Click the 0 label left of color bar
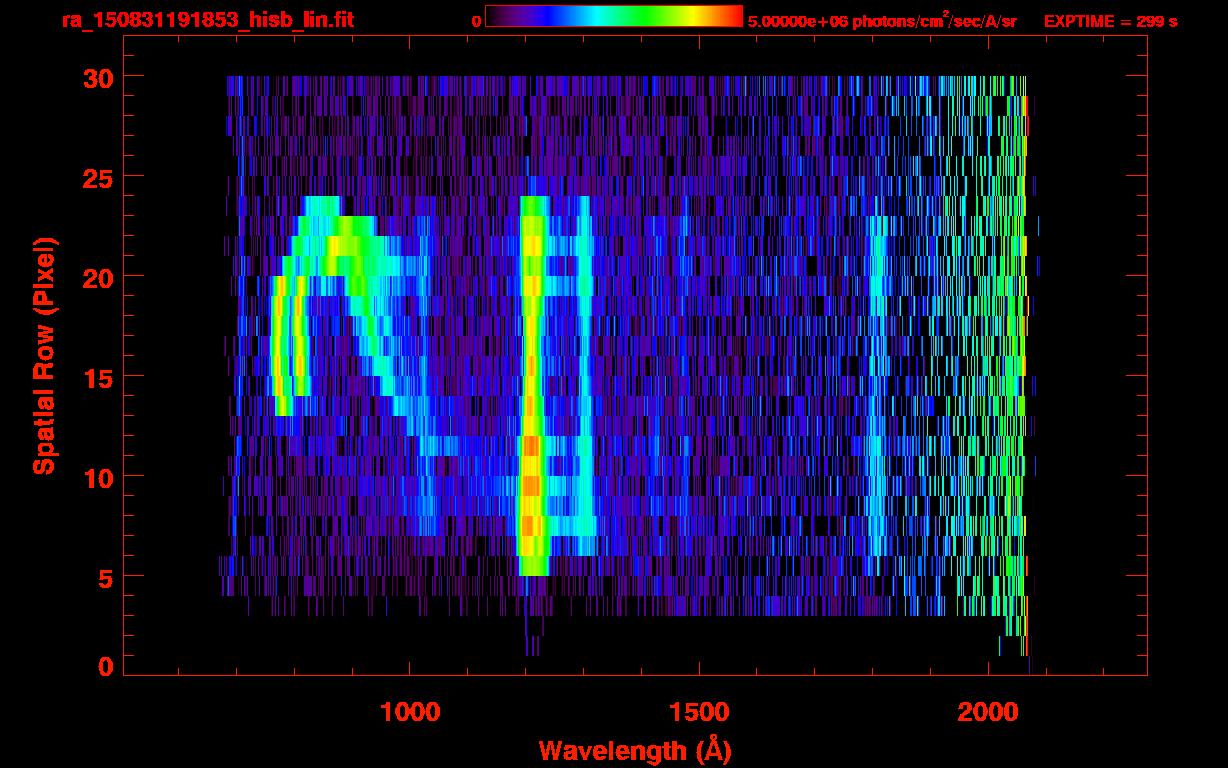Viewport: 1228px width, 768px height. 476,21
